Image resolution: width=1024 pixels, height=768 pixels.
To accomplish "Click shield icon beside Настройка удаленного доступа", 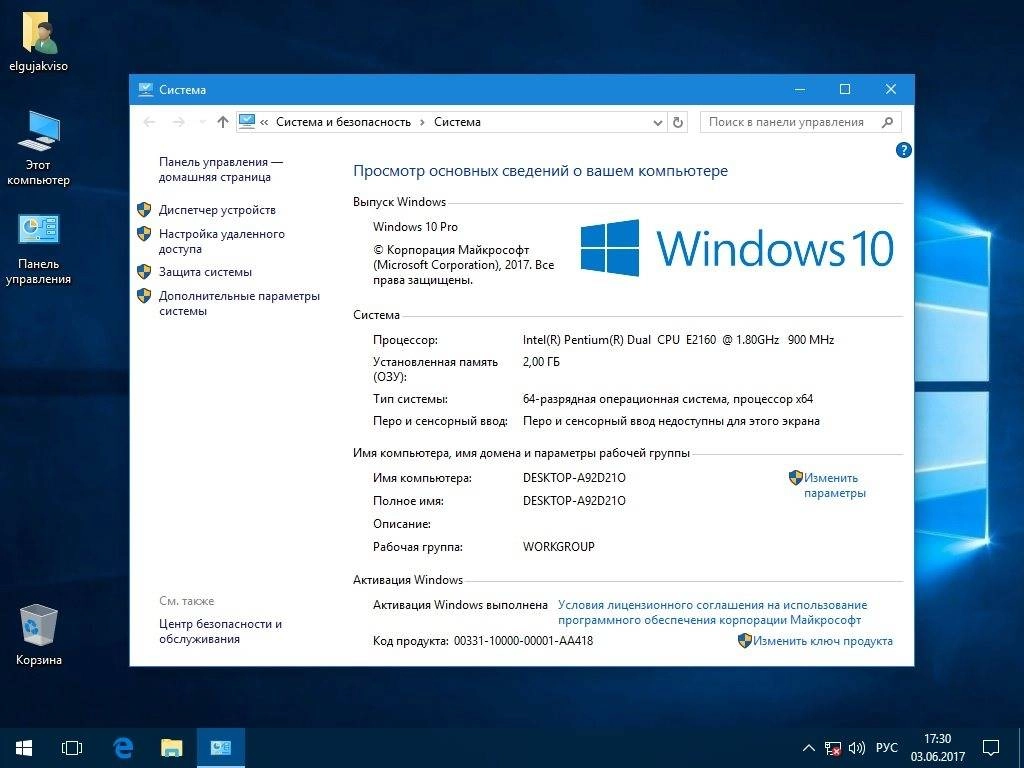I will [x=144, y=233].
